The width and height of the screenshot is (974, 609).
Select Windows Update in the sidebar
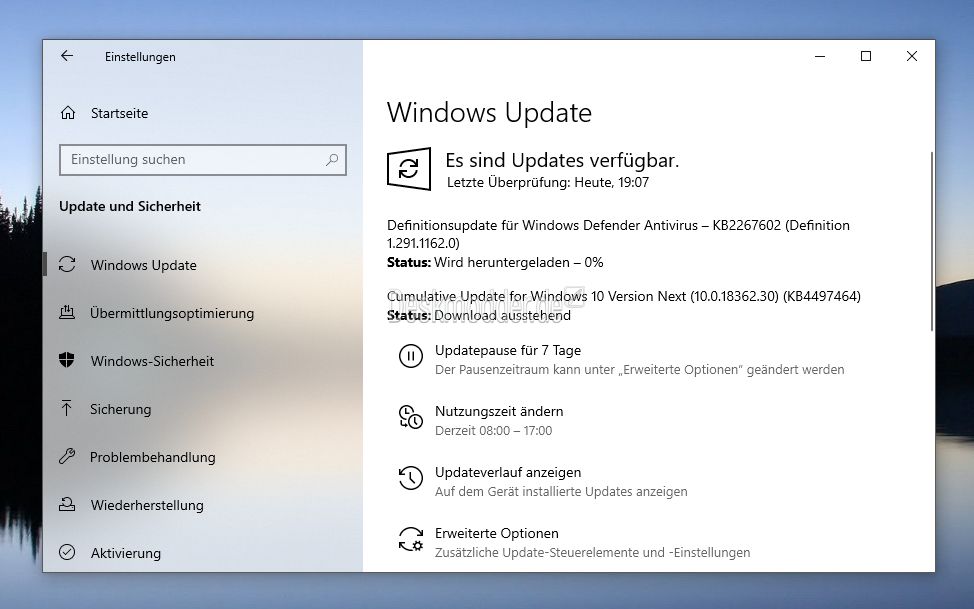[x=143, y=265]
